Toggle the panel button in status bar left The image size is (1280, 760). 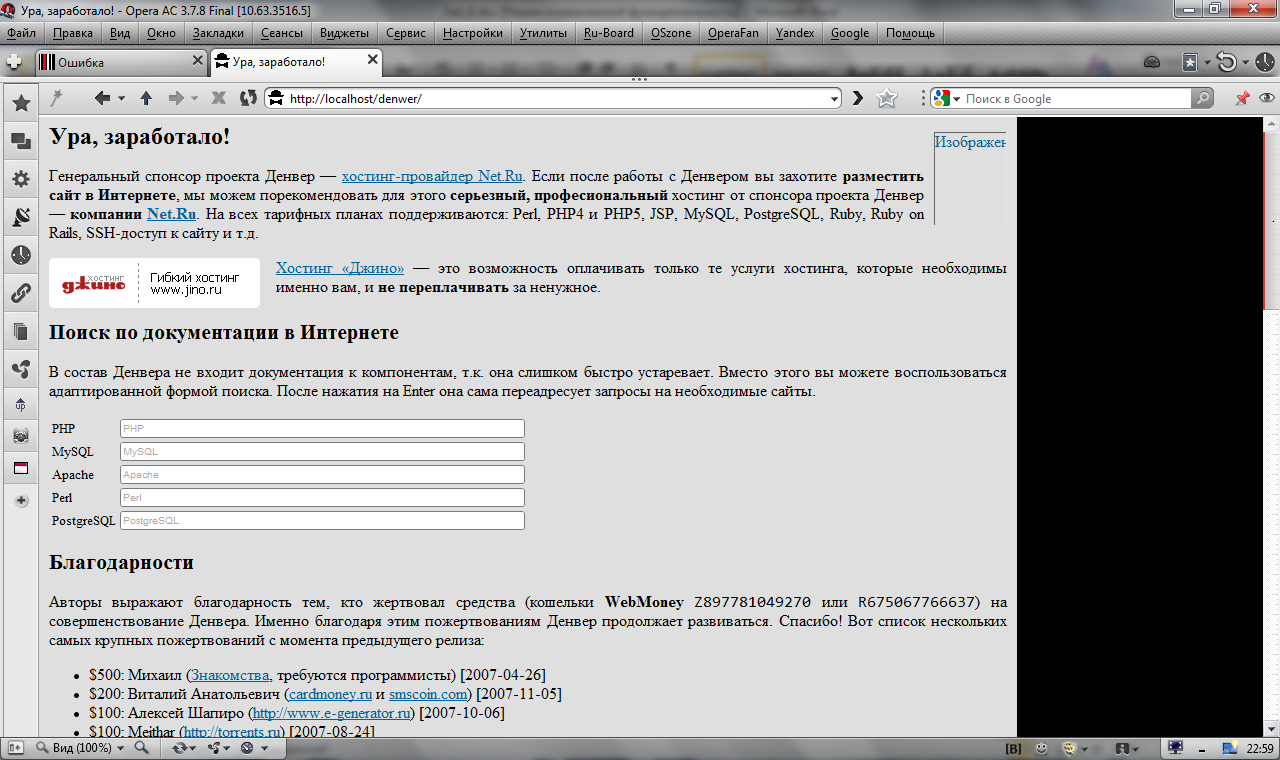[x=15, y=748]
